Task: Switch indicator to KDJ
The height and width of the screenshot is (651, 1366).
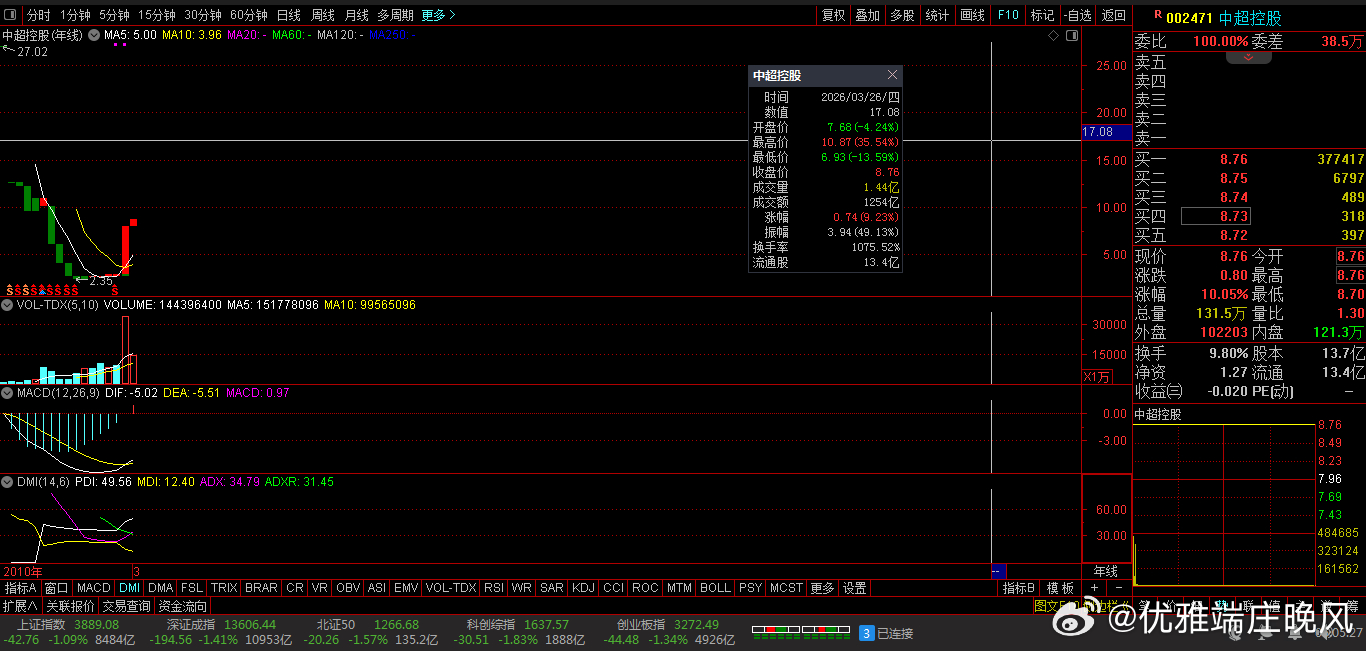Action: pos(583,588)
